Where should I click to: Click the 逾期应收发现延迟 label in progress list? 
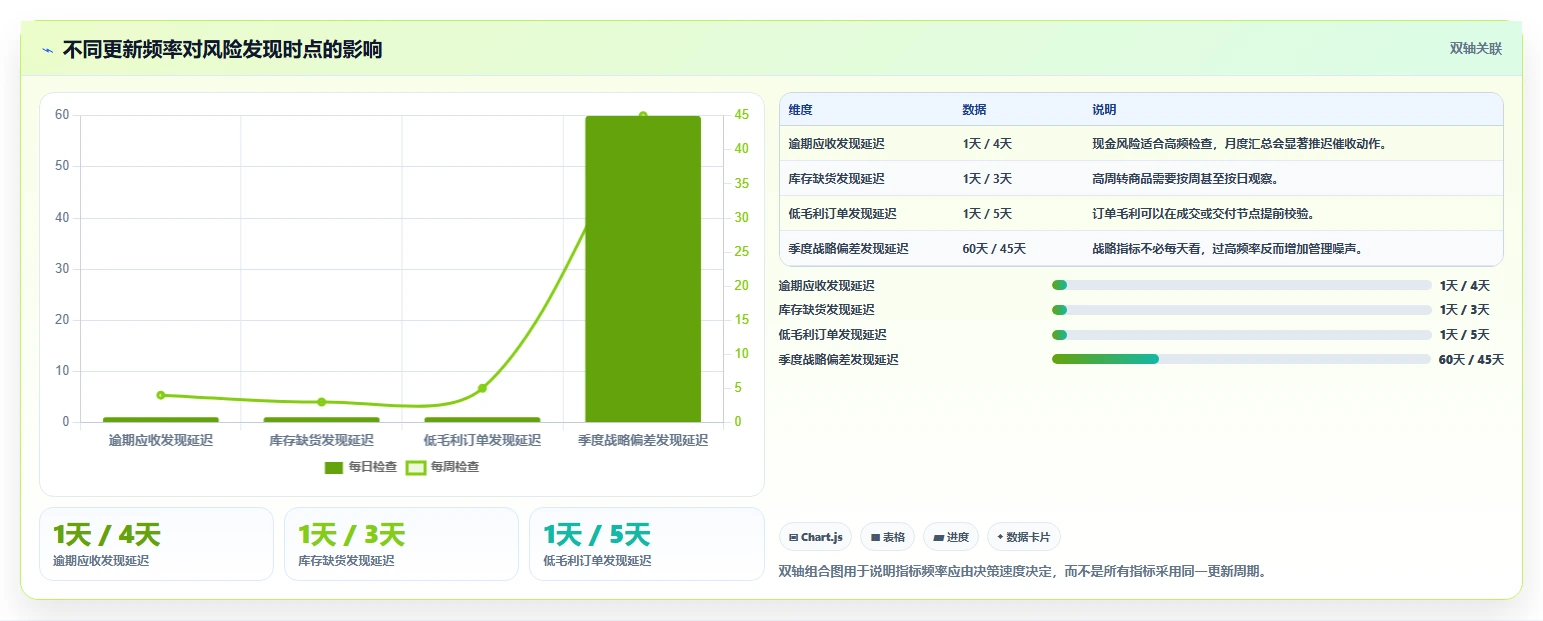tap(827, 286)
